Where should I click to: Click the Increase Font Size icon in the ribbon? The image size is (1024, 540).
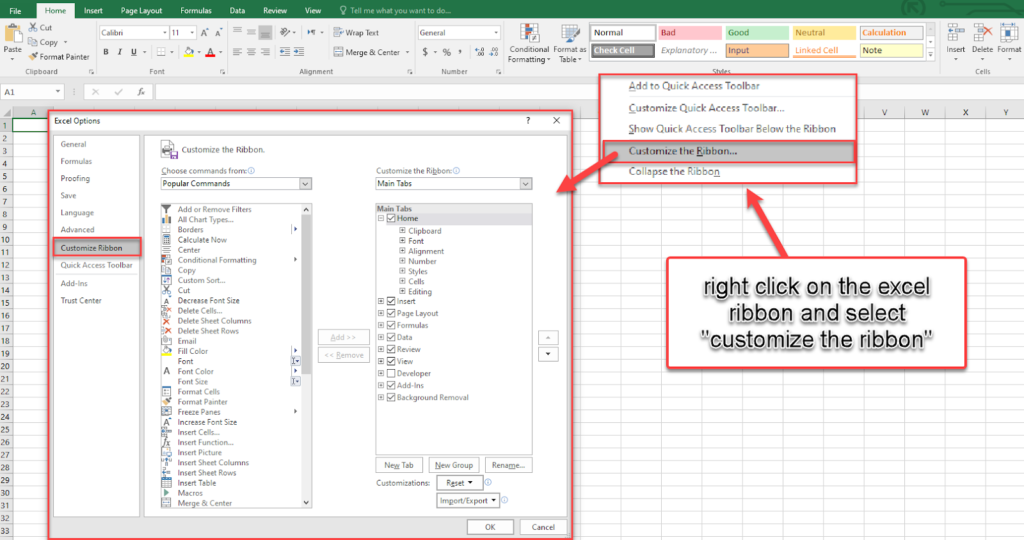(x=204, y=33)
